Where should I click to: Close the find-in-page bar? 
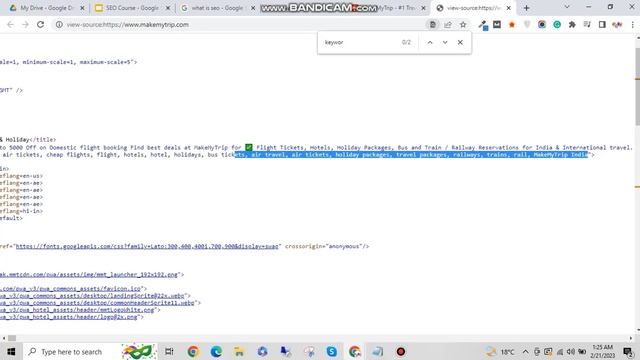click(x=460, y=42)
